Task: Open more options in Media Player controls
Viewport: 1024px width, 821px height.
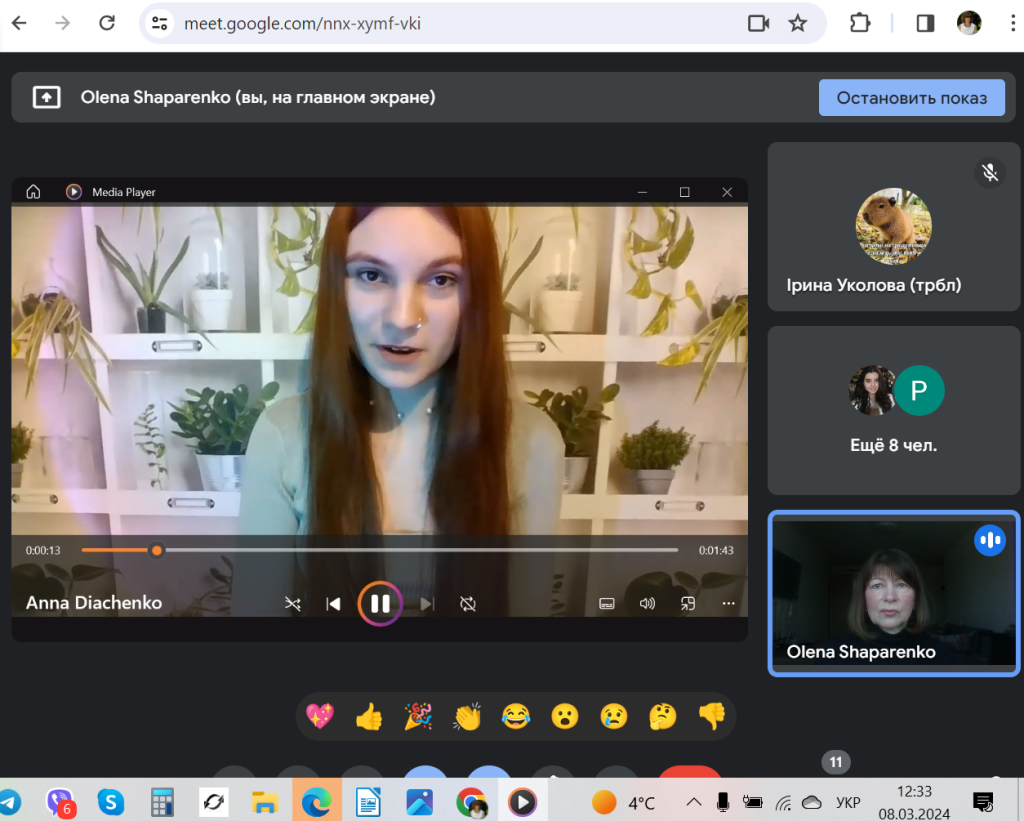Action: pyautogui.click(x=728, y=604)
